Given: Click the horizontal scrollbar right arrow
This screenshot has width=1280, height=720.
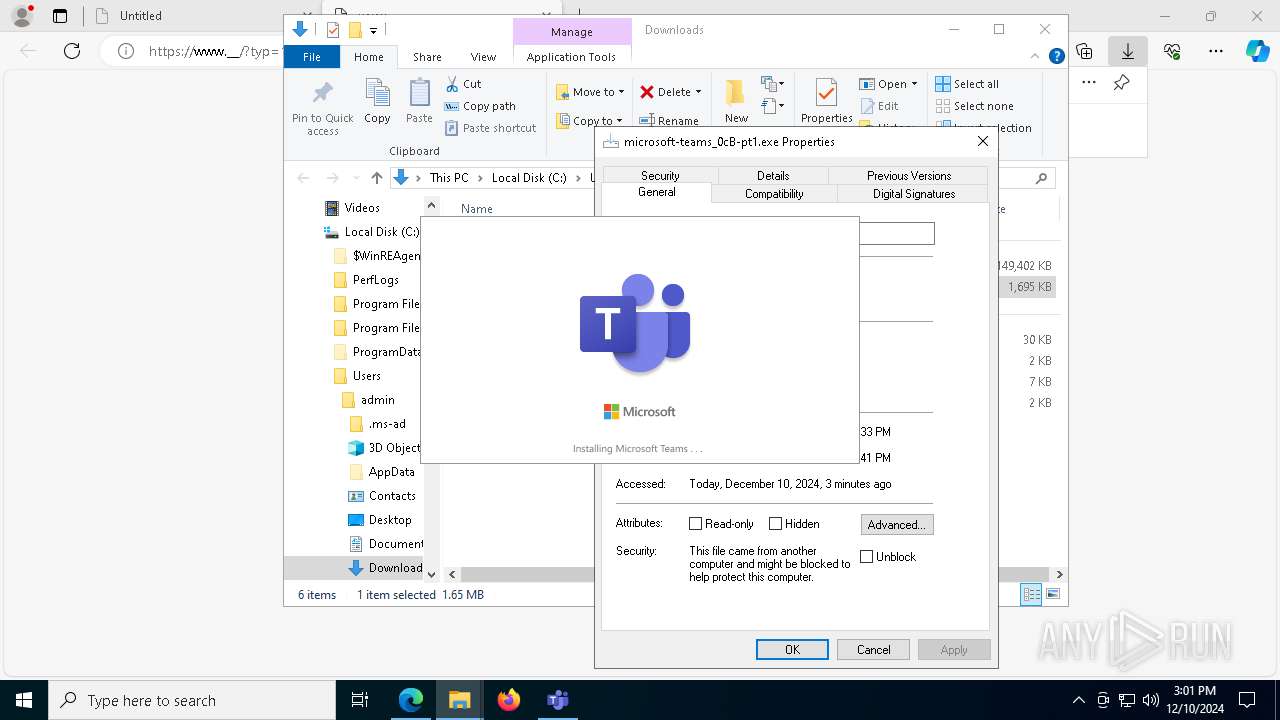Looking at the screenshot, I should pos(1059,574).
